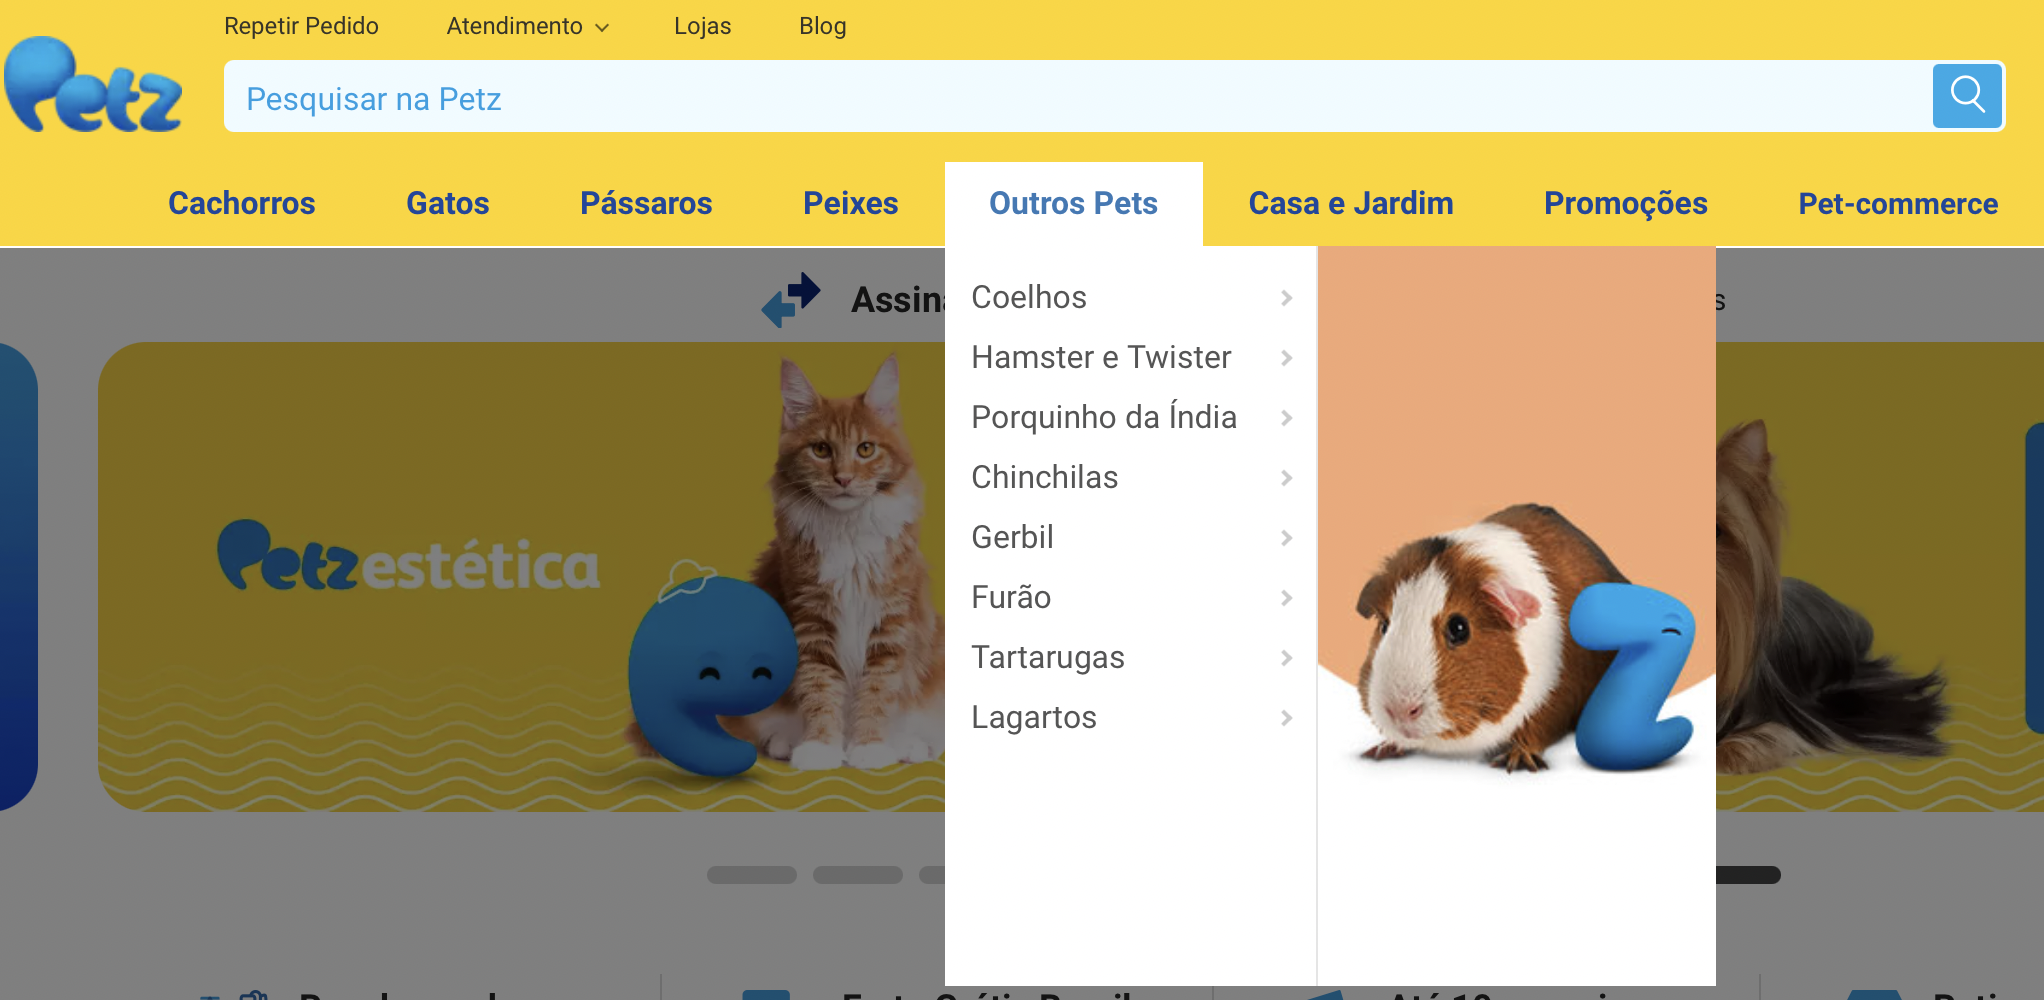
Task: Choose Chinchilas from the list
Action: (1045, 477)
